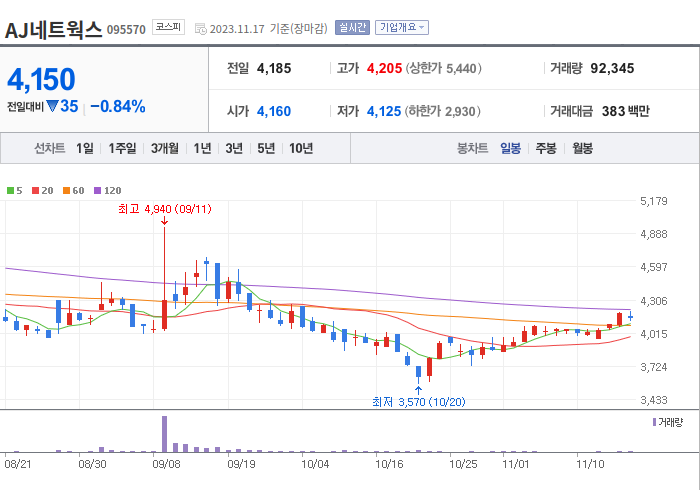Click the 하한가 2,930 lower limit text
This screenshot has height=490, width=700.
(x=443, y=111)
